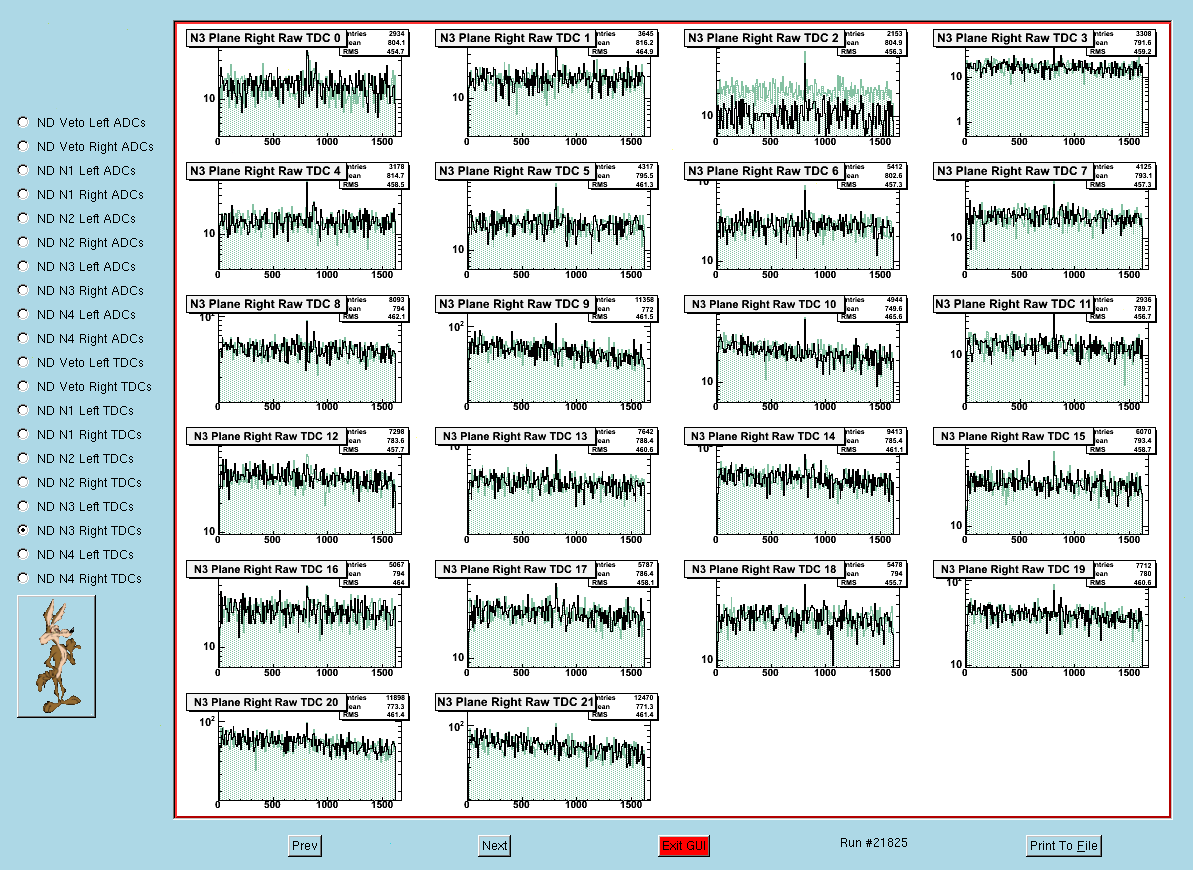1193x870 pixels.
Task: Pick ND N3 Left ADCs
Action: (23, 266)
